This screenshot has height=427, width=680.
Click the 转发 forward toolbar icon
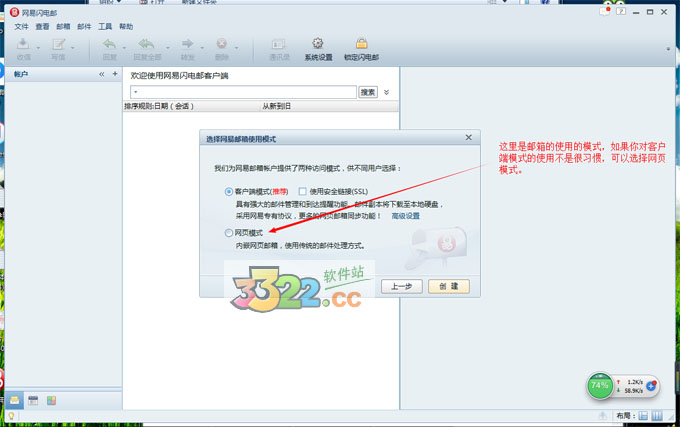[188, 44]
